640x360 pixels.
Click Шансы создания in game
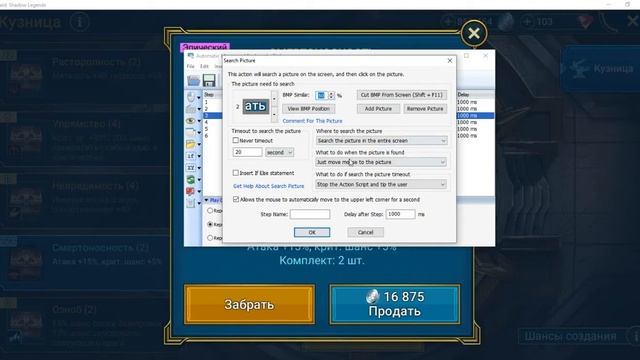tap(570, 337)
